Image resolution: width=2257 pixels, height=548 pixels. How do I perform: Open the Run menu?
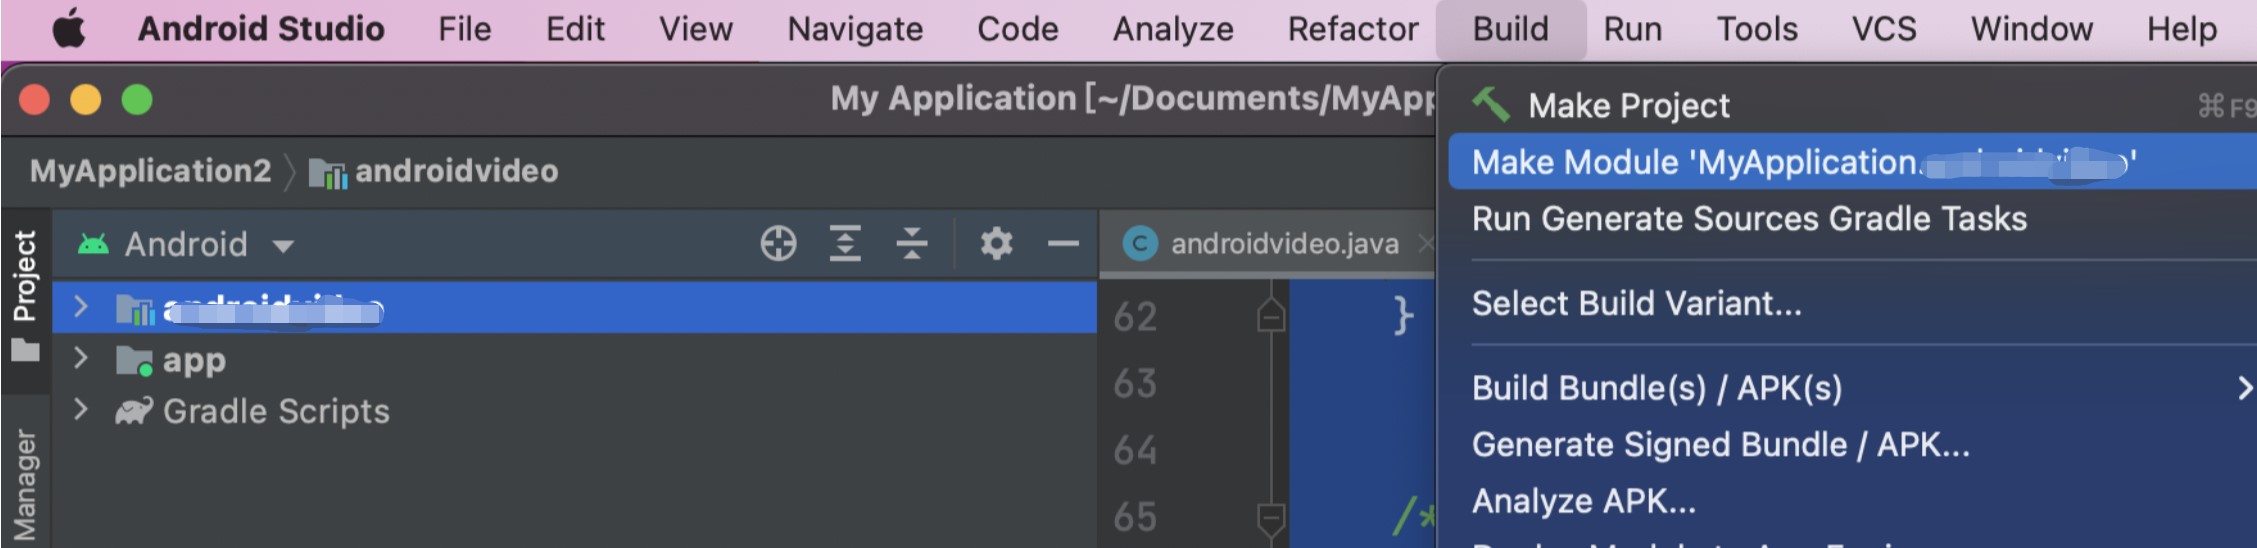(1633, 29)
